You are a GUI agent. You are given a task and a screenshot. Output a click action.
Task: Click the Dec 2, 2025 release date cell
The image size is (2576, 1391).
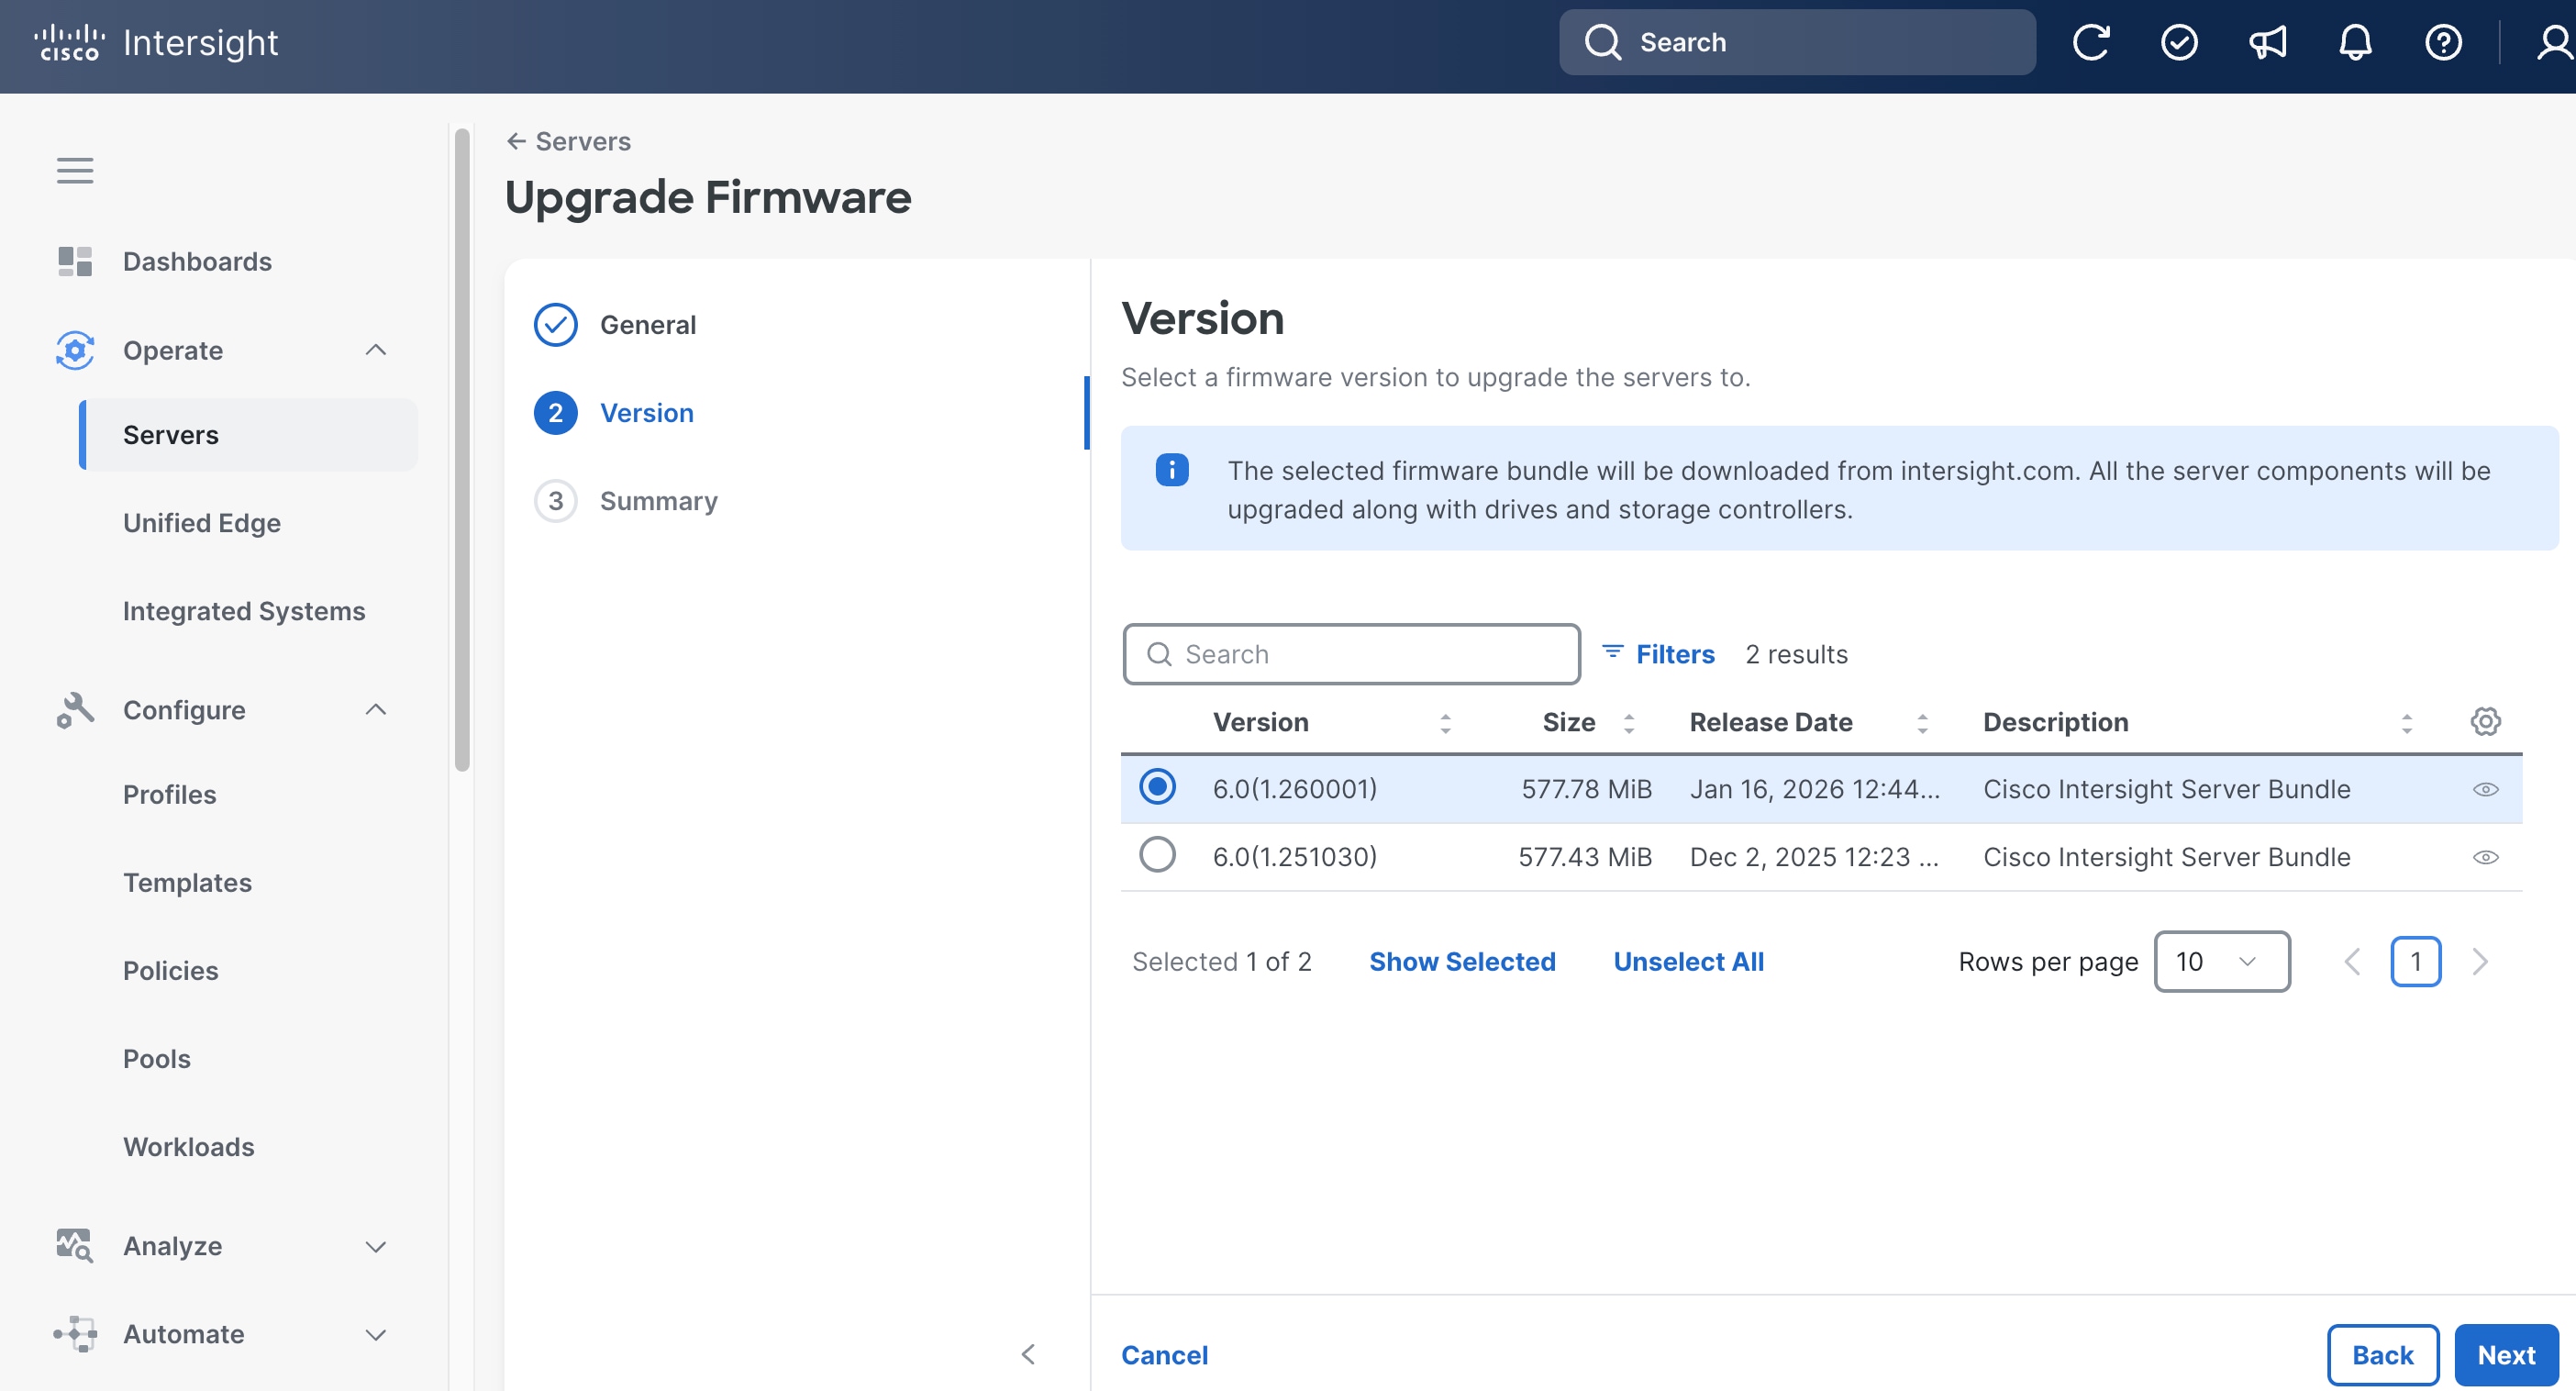point(1814,857)
